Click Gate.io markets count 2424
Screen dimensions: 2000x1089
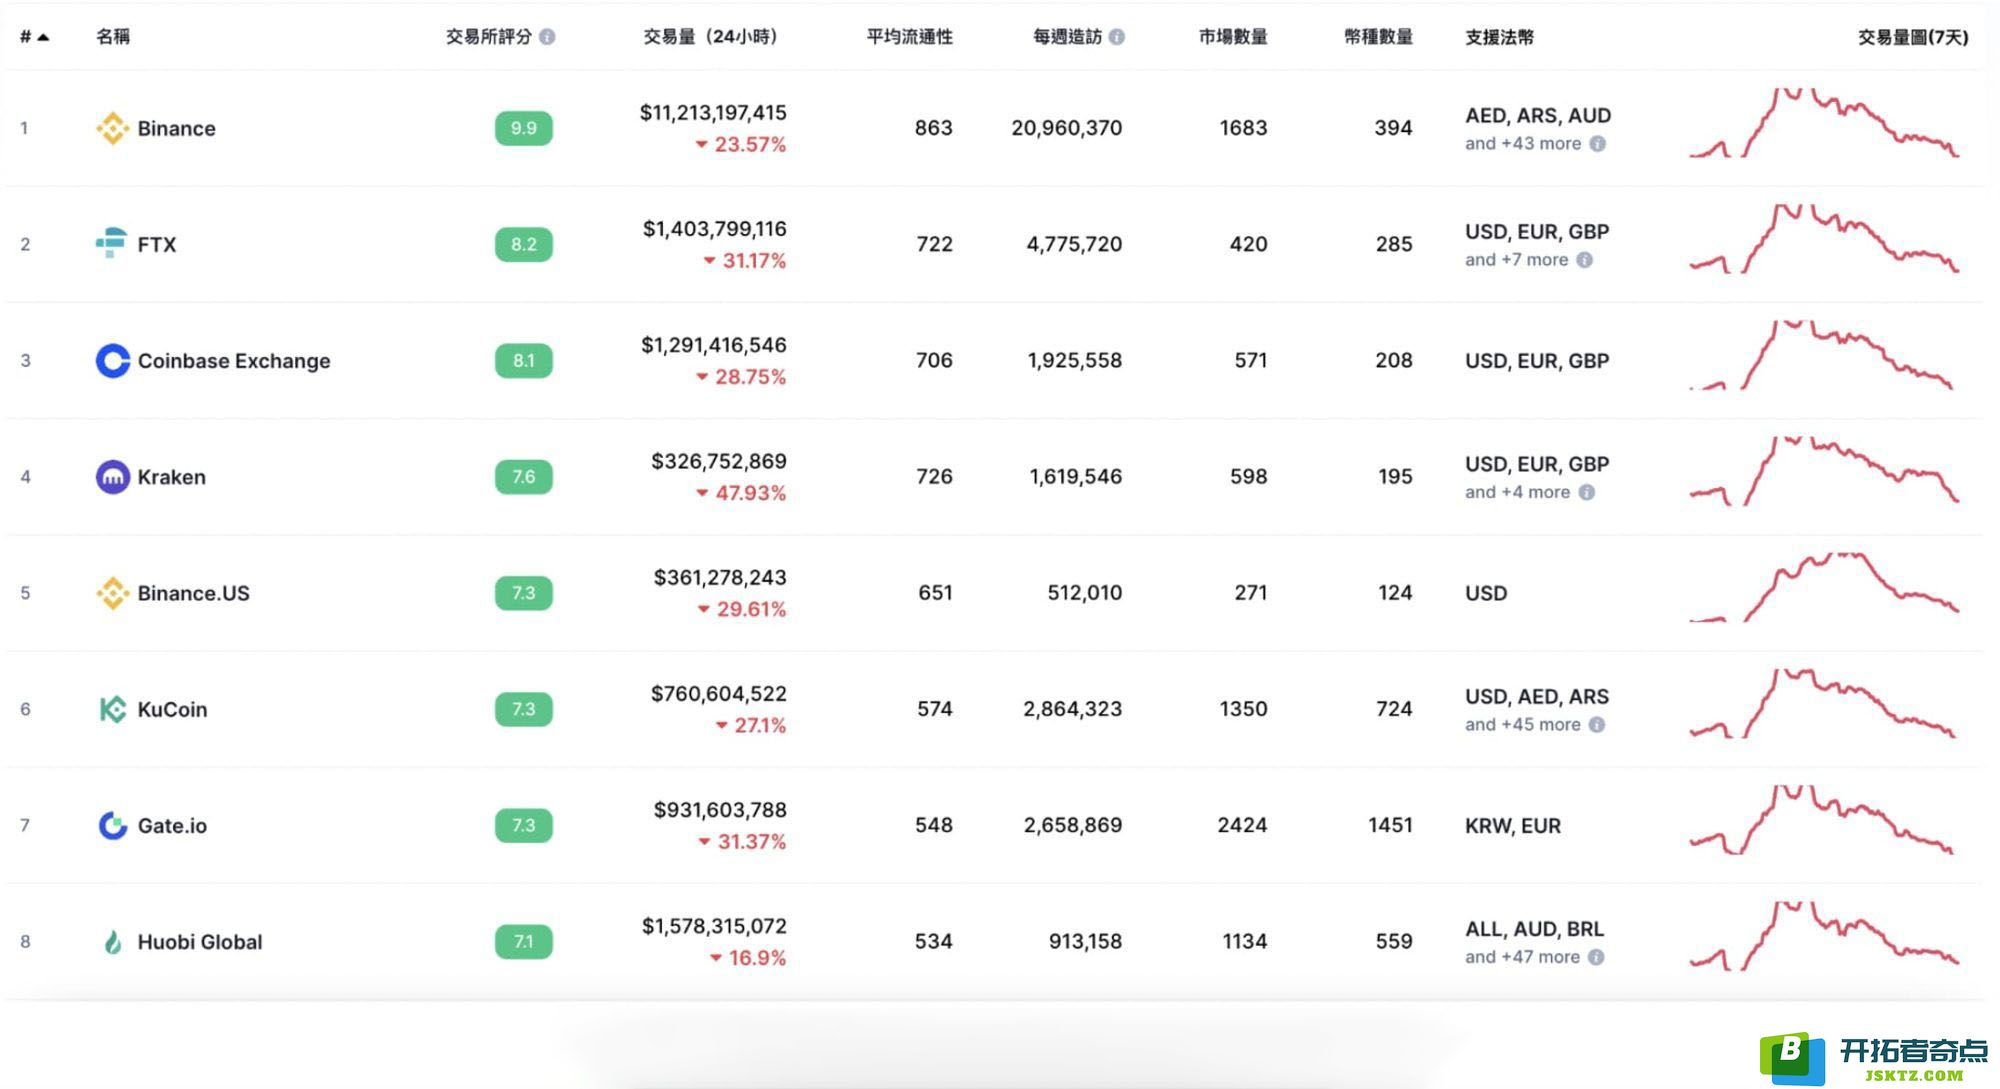coord(1242,825)
